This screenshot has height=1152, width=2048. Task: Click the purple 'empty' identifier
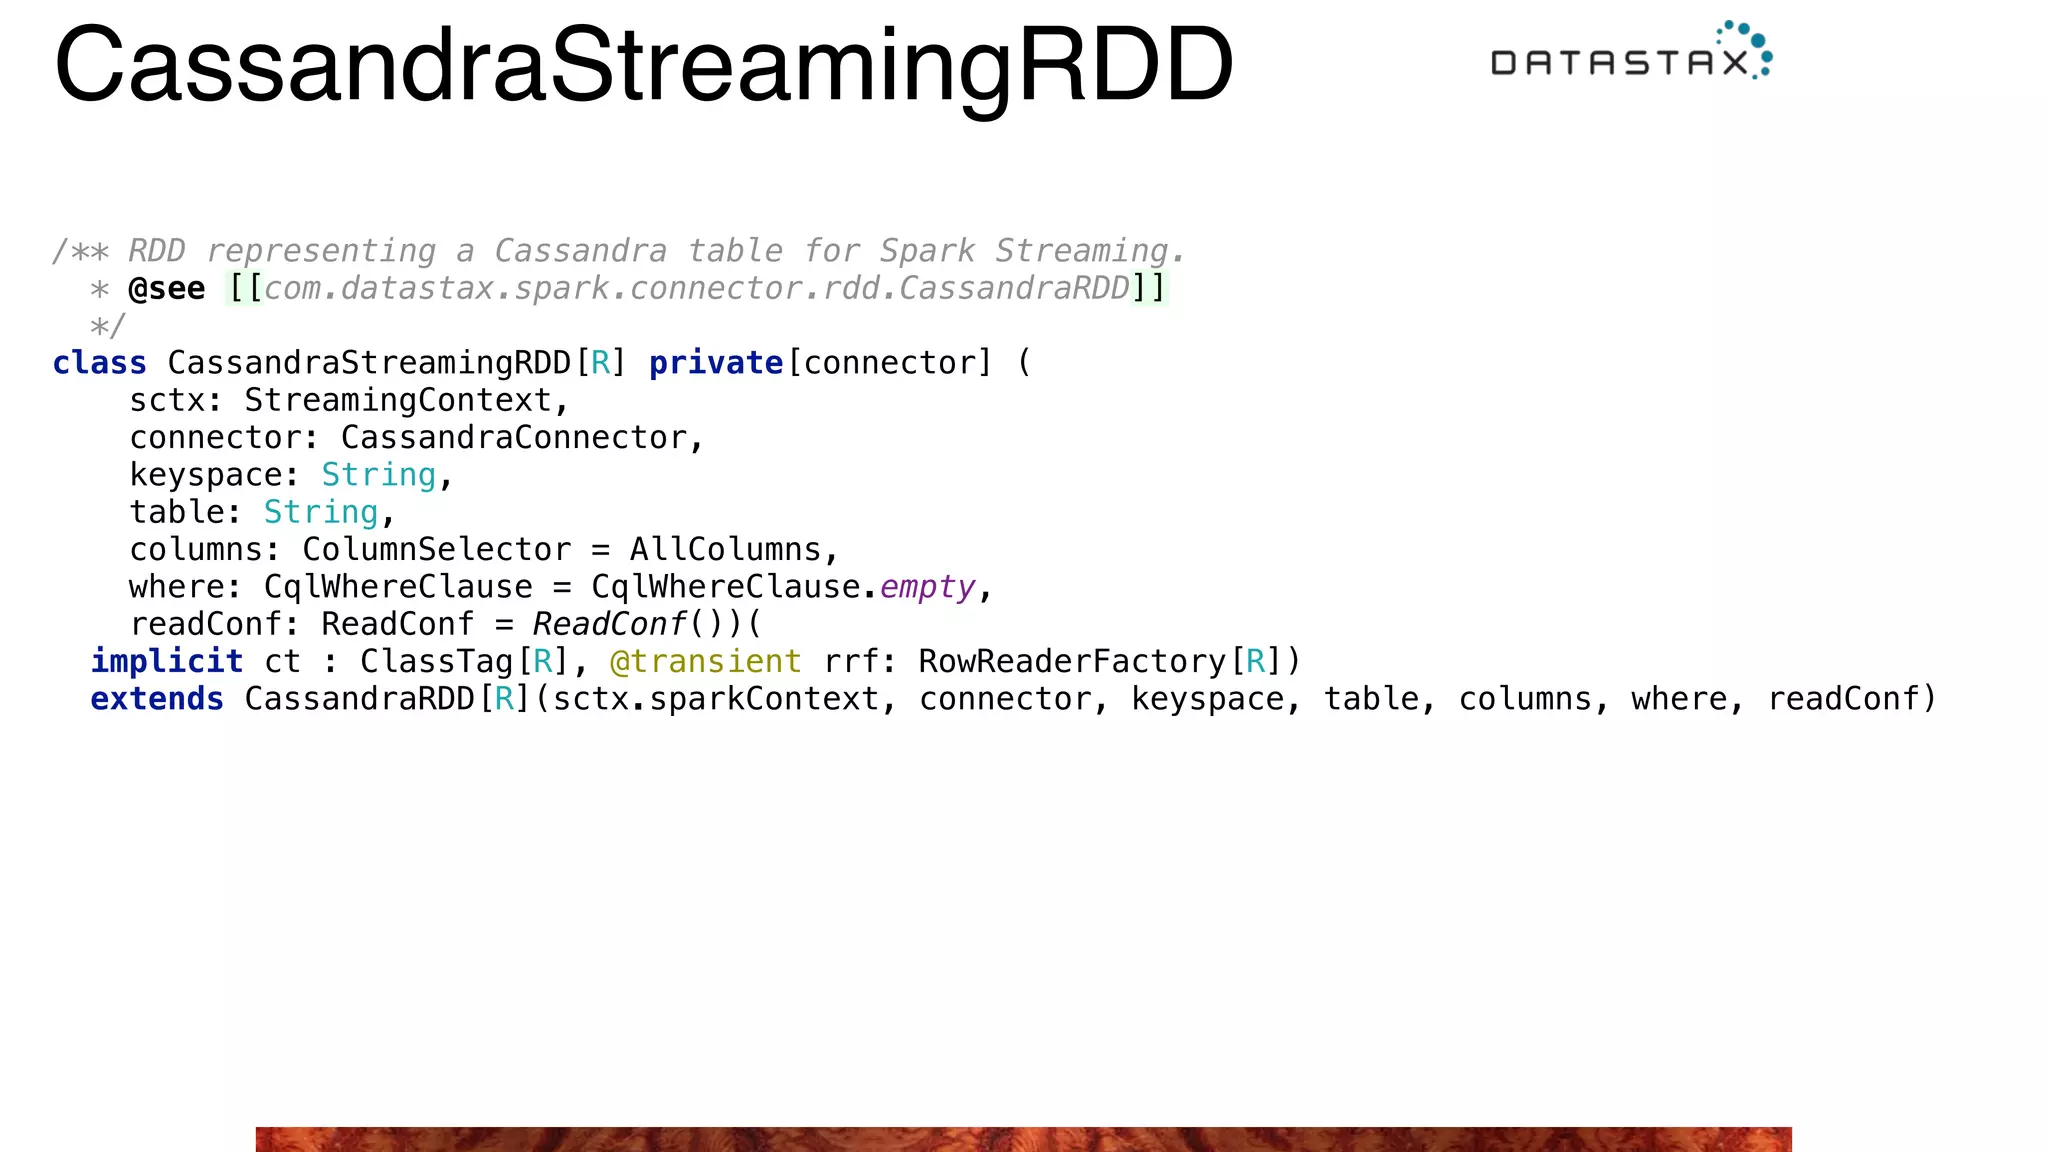tap(927, 587)
